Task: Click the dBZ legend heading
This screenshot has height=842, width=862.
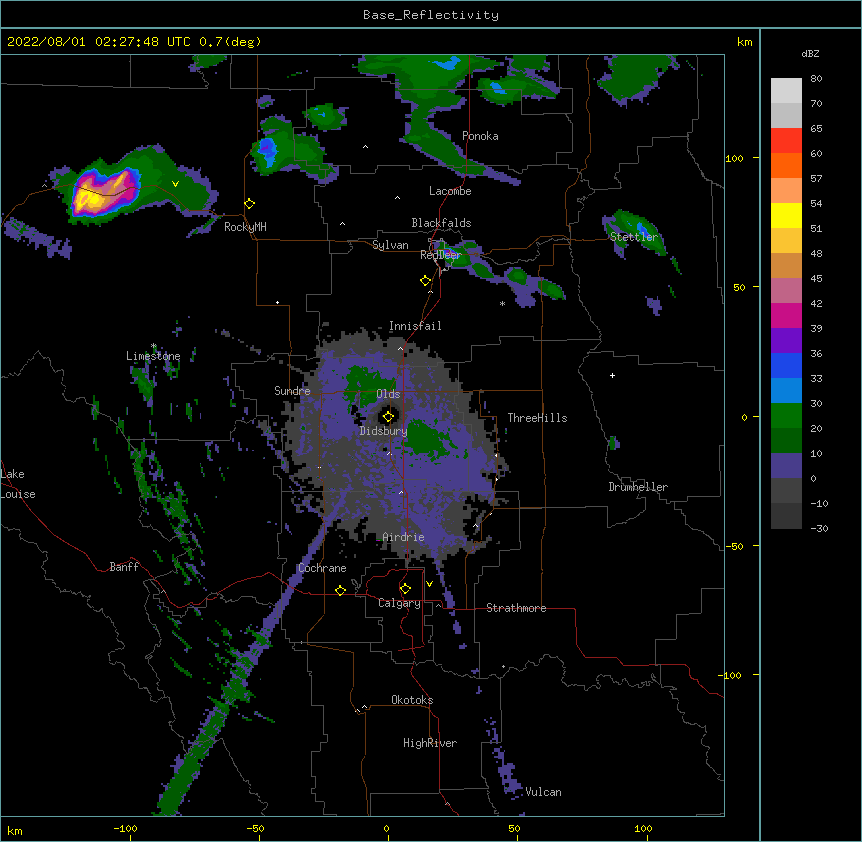Action: 810,53
